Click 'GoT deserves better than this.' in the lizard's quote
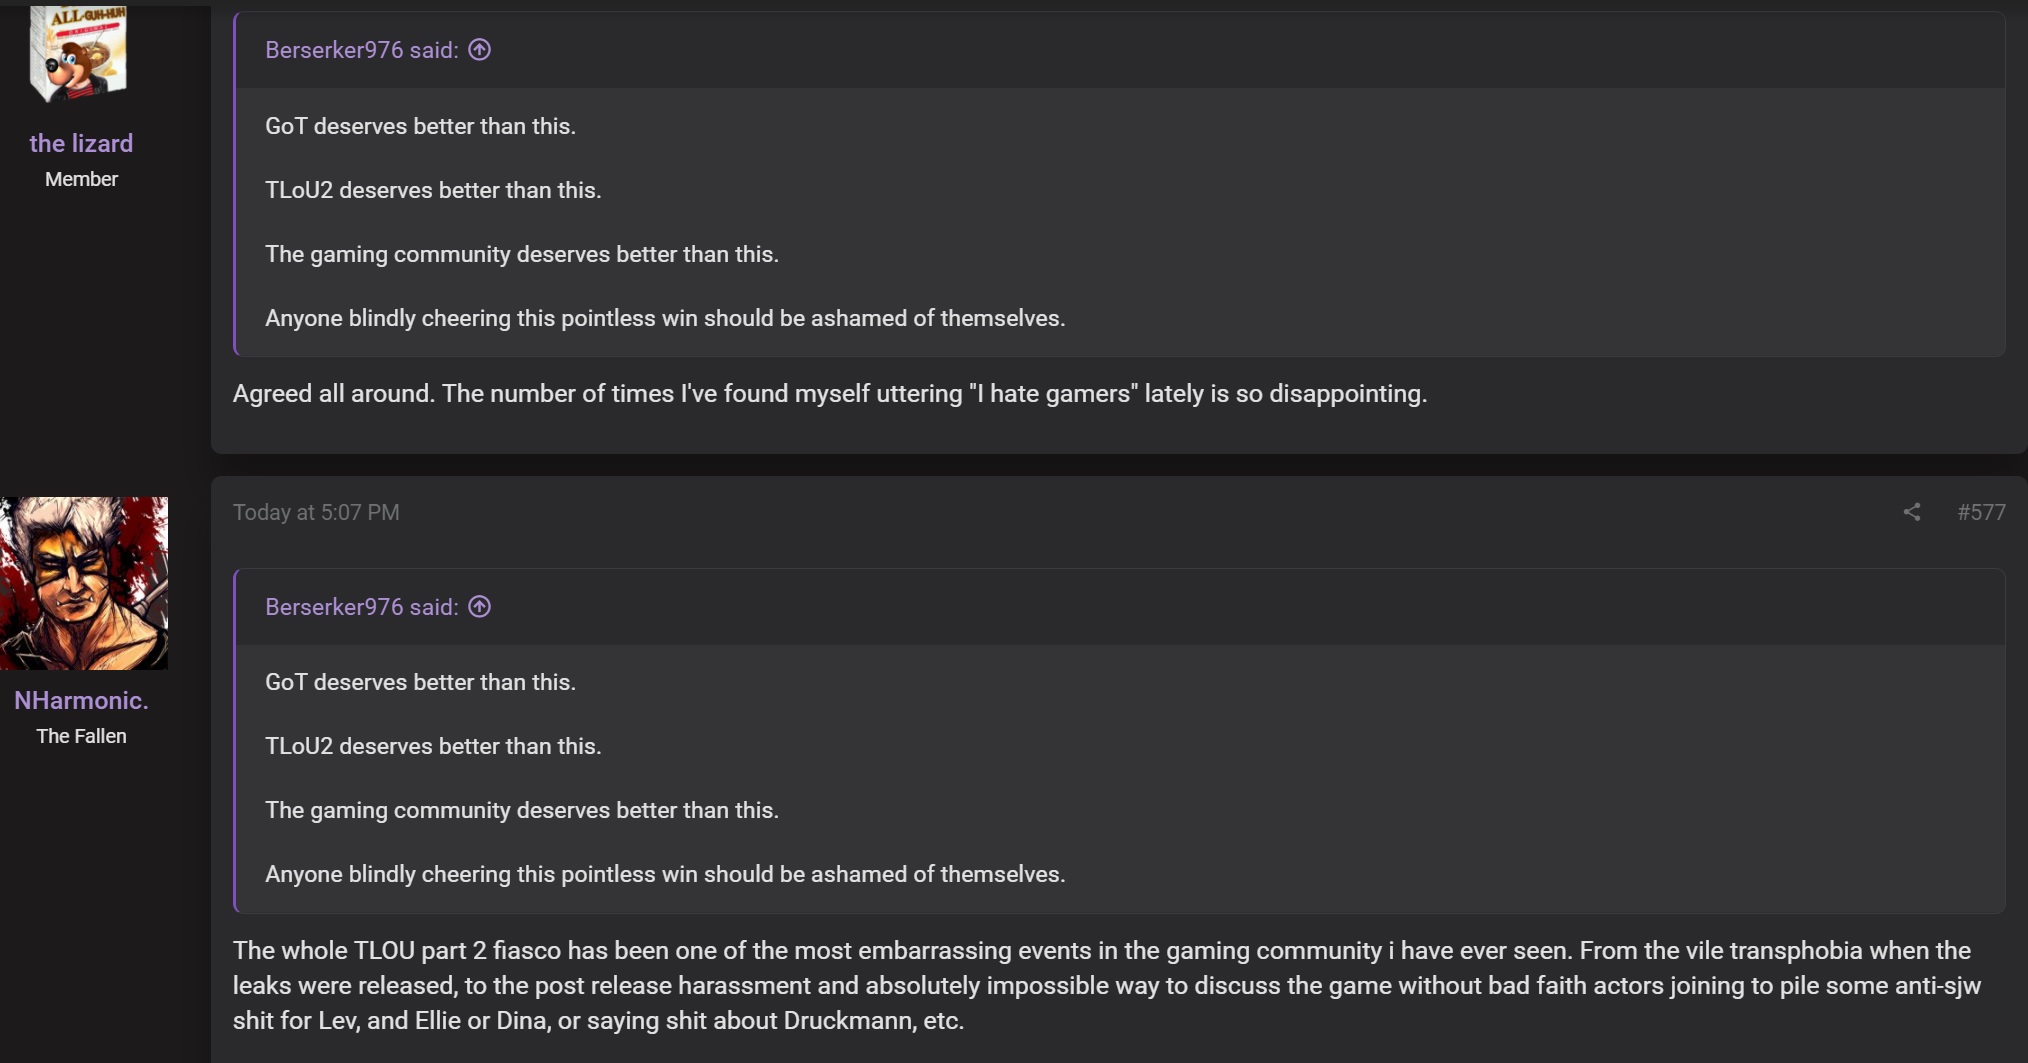The image size is (2028, 1063). (x=420, y=126)
